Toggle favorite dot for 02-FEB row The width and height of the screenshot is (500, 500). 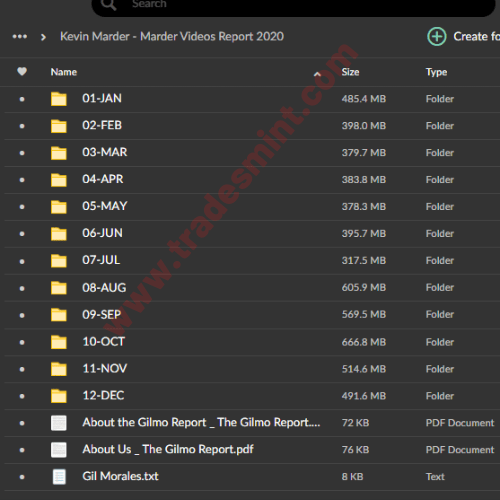pos(22,126)
